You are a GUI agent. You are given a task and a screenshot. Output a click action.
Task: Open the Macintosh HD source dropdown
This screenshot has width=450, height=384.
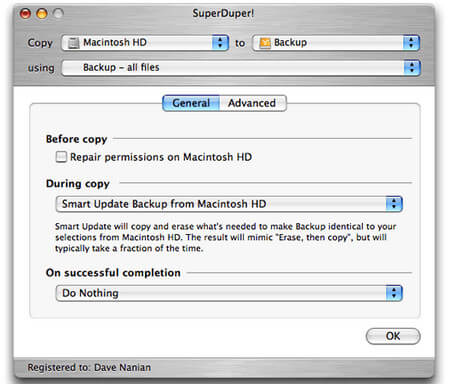click(145, 43)
